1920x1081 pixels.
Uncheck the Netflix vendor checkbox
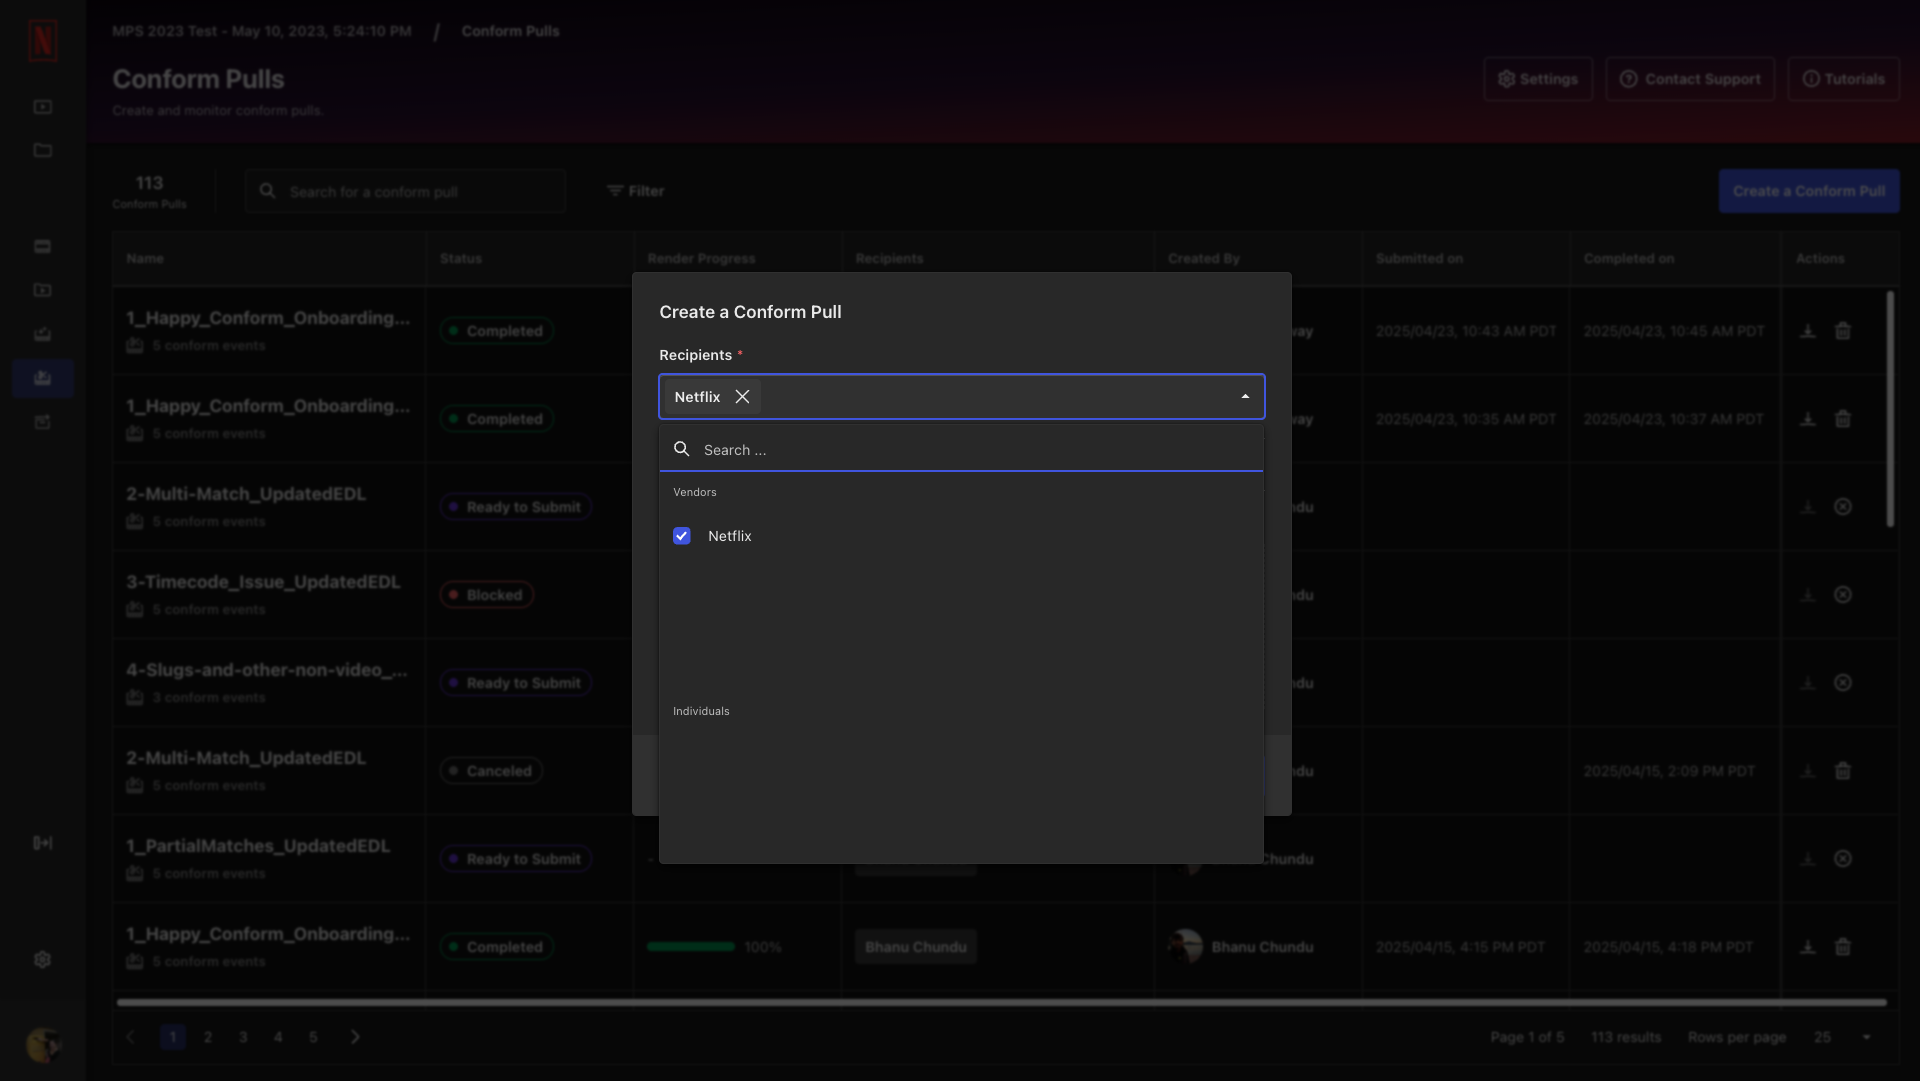[x=682, y=536]
